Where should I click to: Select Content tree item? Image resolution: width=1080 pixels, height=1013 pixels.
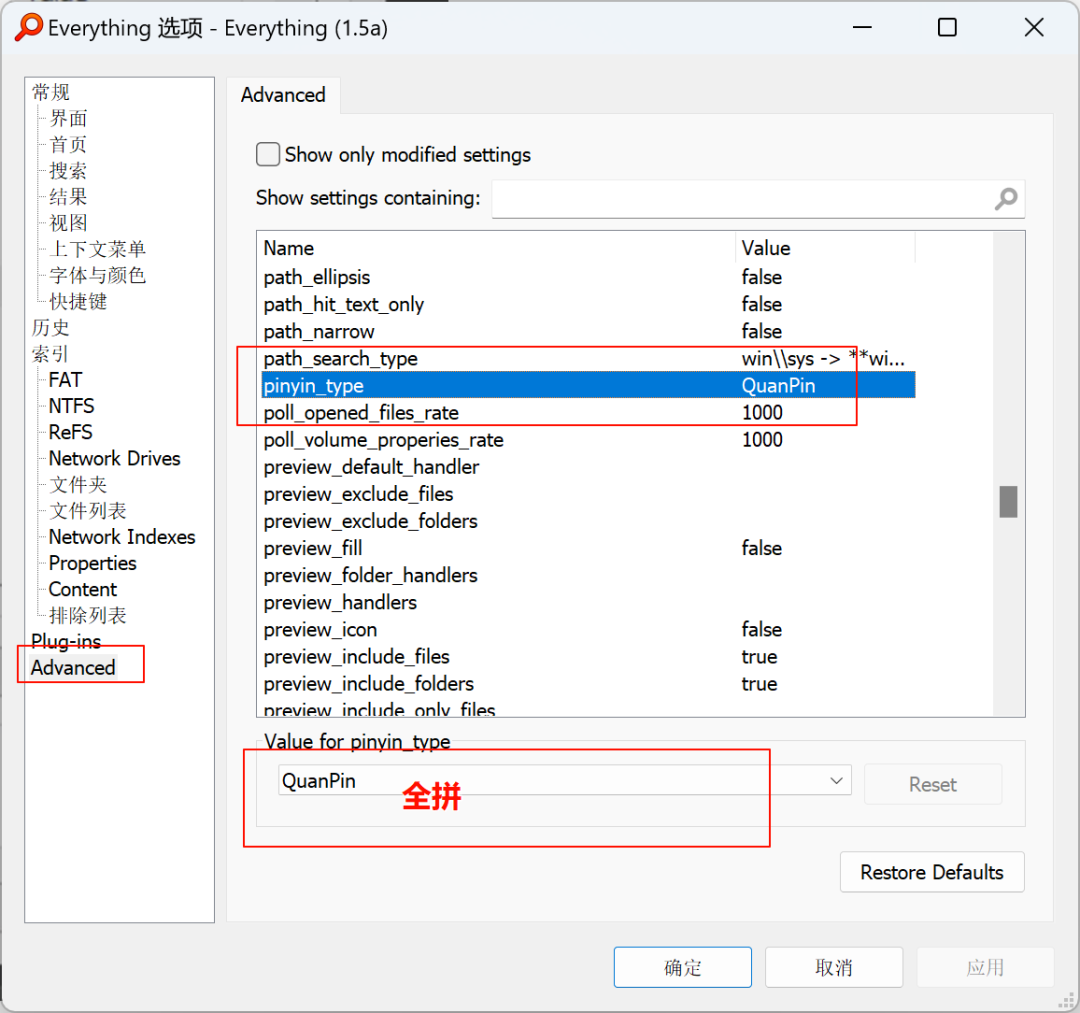(83, 589)
